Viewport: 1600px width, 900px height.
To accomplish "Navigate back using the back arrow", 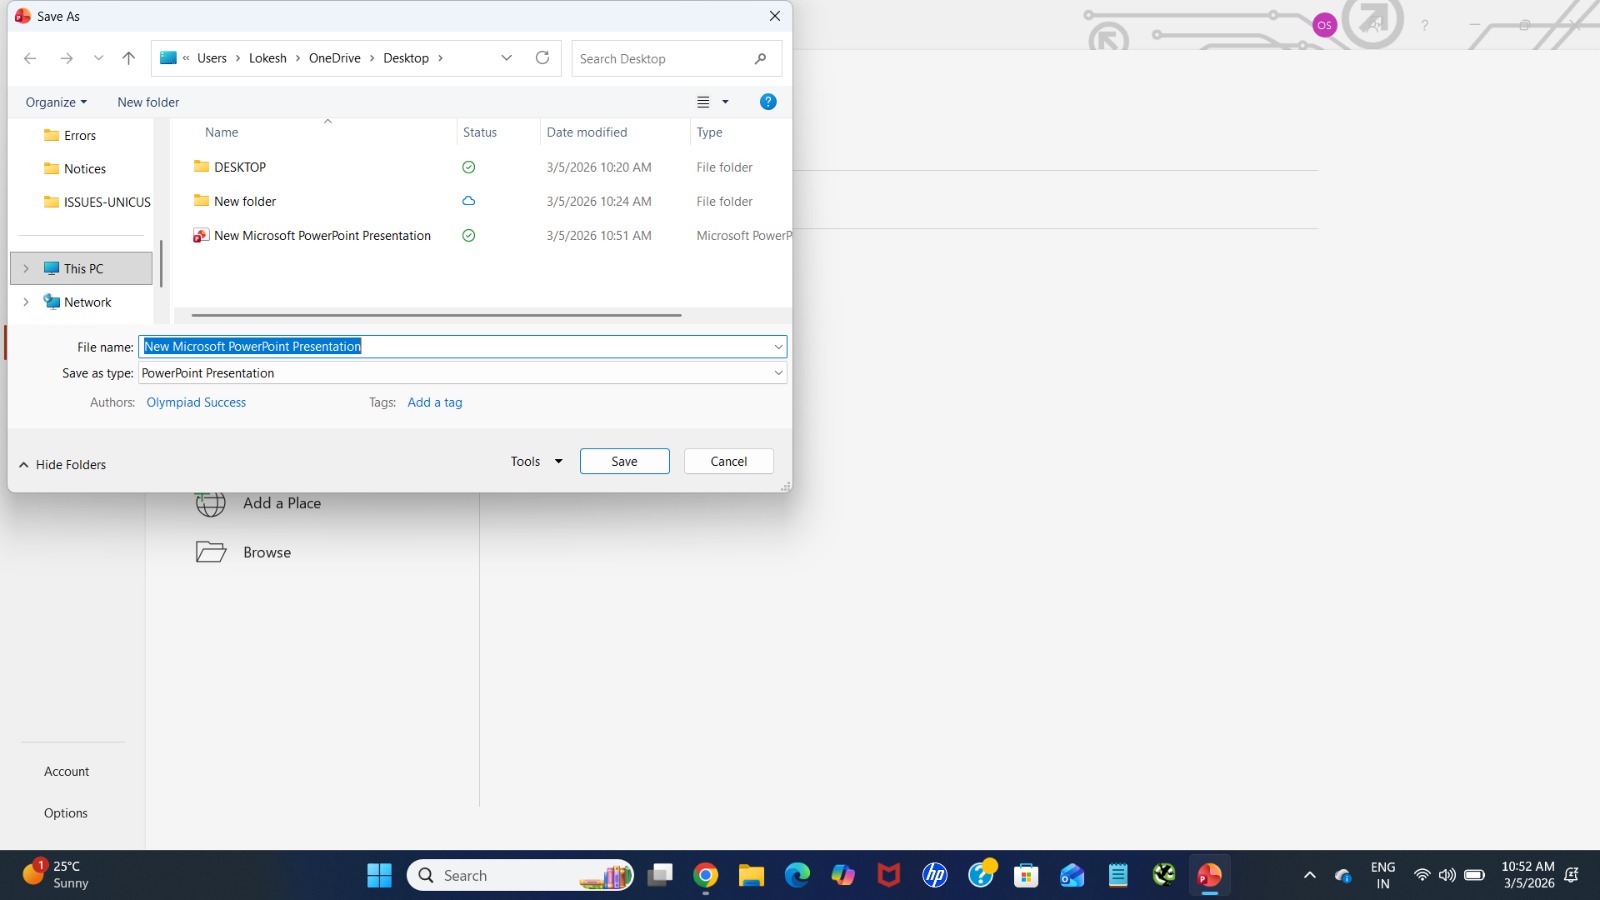I will point(30,58).
